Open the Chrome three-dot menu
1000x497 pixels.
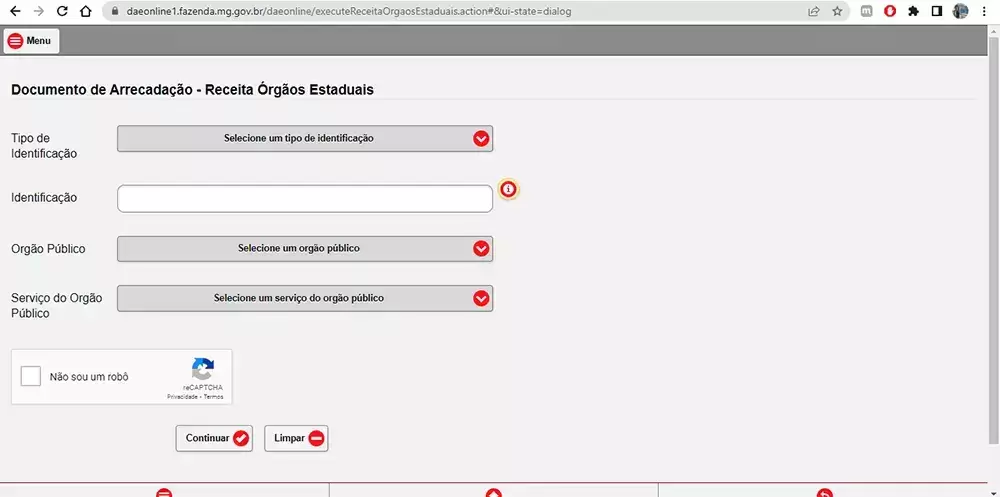point(985,12)
